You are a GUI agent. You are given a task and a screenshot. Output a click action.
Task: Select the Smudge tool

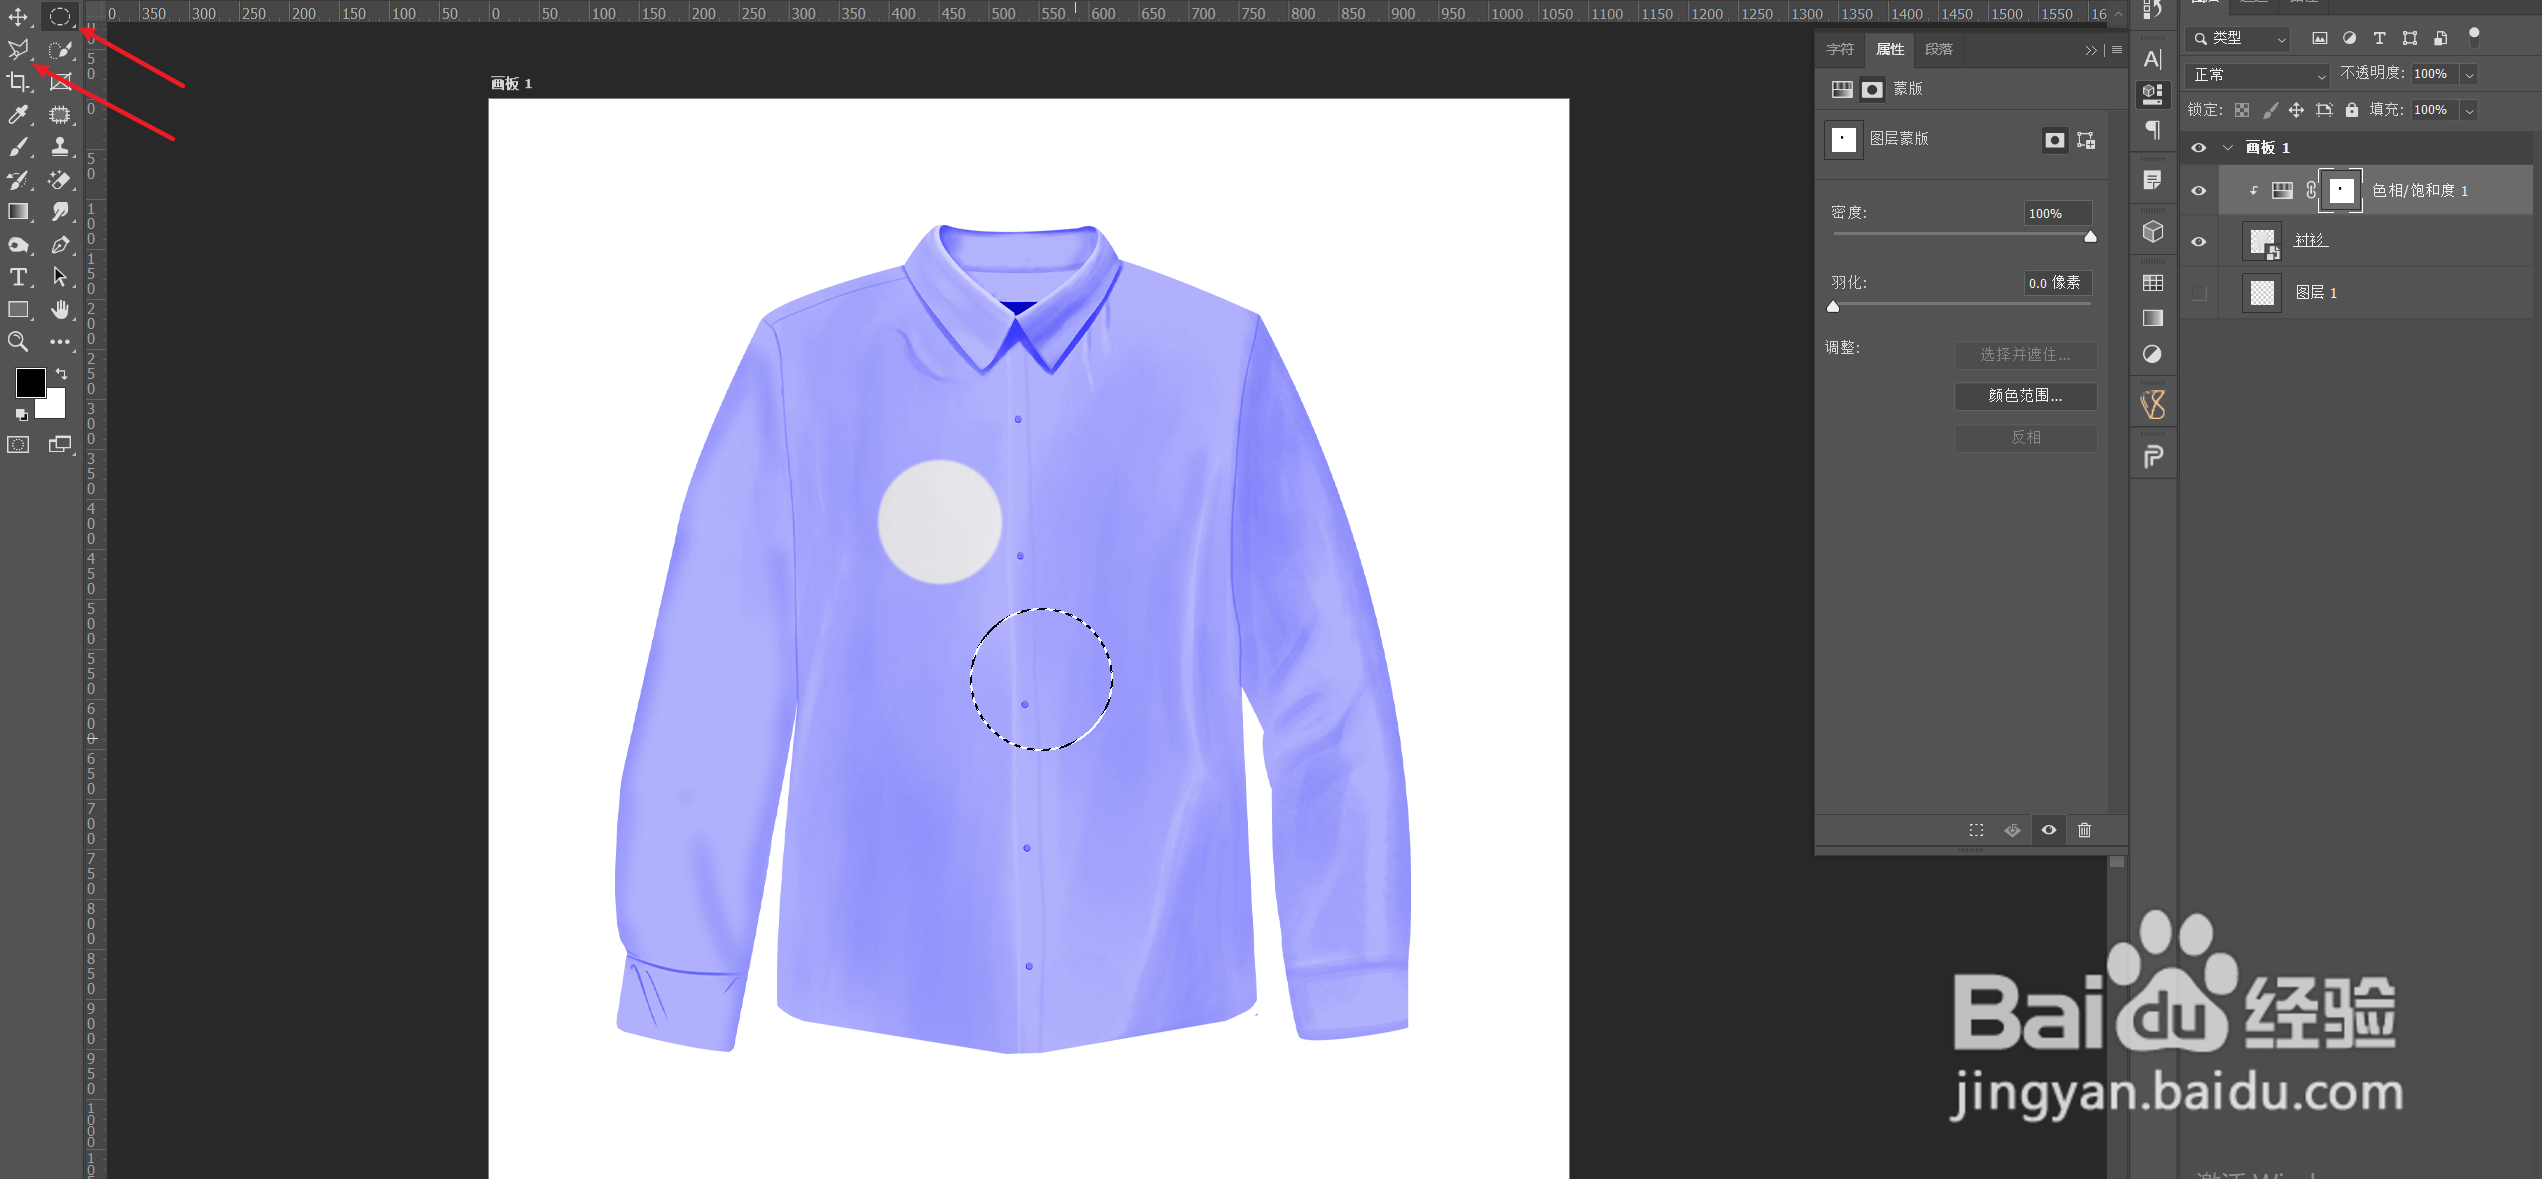(60, 212)
